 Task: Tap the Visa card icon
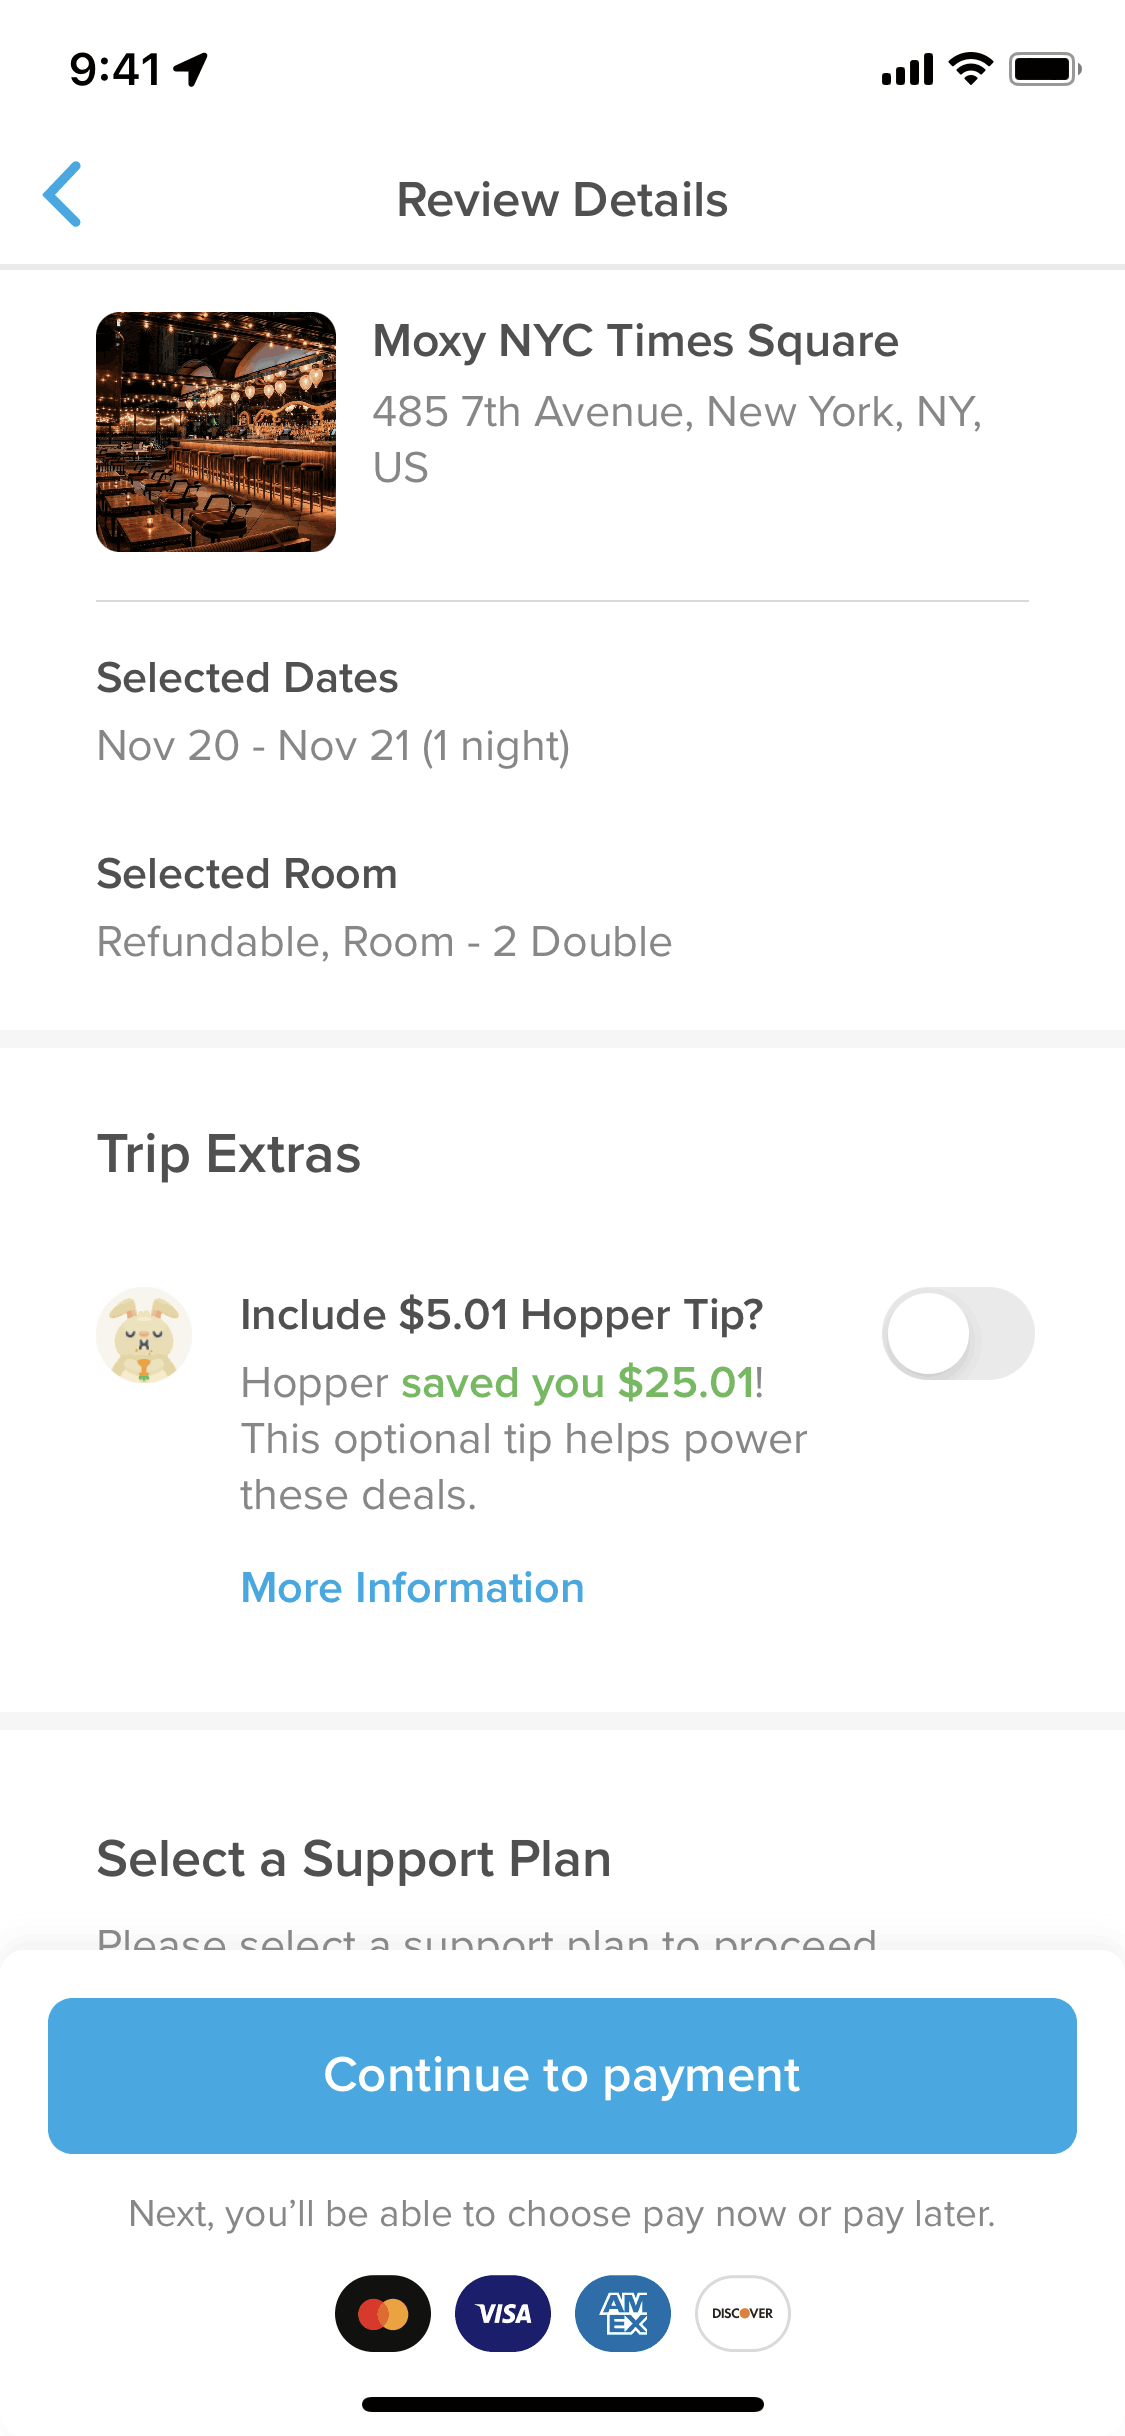pyautogui.click(x=503, y=2313)
